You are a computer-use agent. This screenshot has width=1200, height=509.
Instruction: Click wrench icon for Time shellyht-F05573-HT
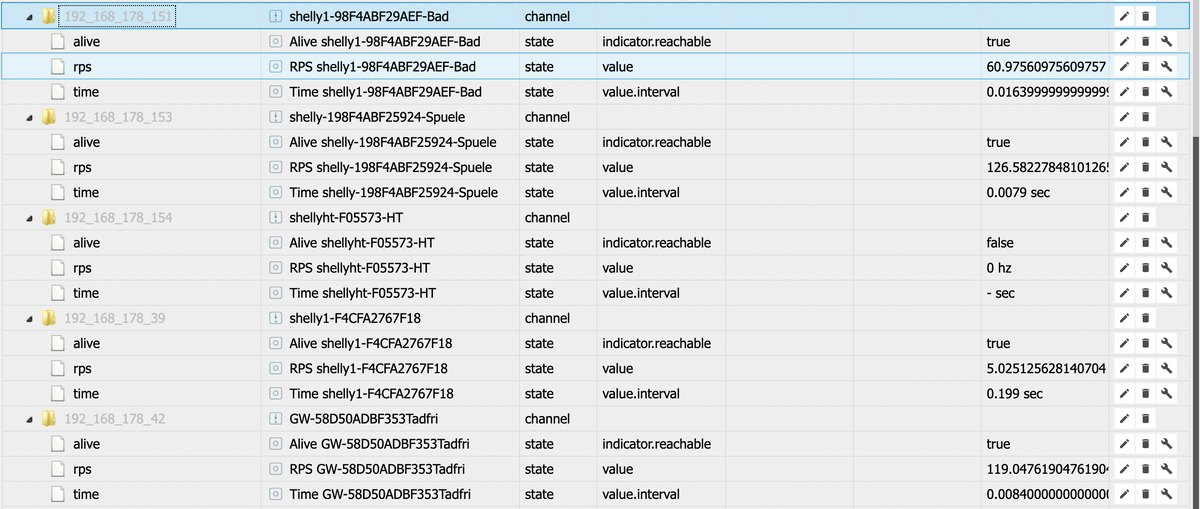click(x=1166, y=293)
